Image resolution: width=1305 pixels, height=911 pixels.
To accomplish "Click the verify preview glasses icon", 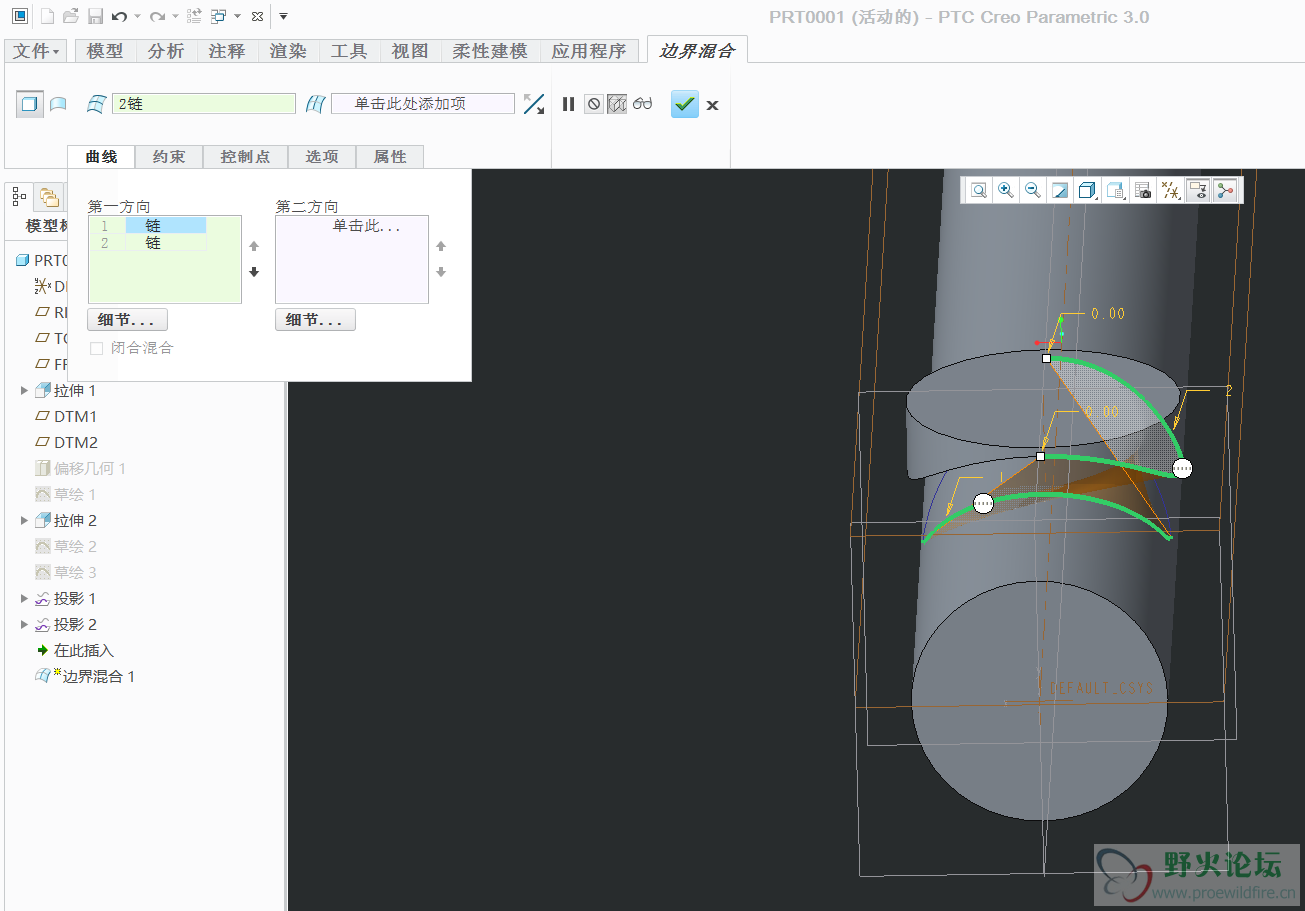I will 642,104.
